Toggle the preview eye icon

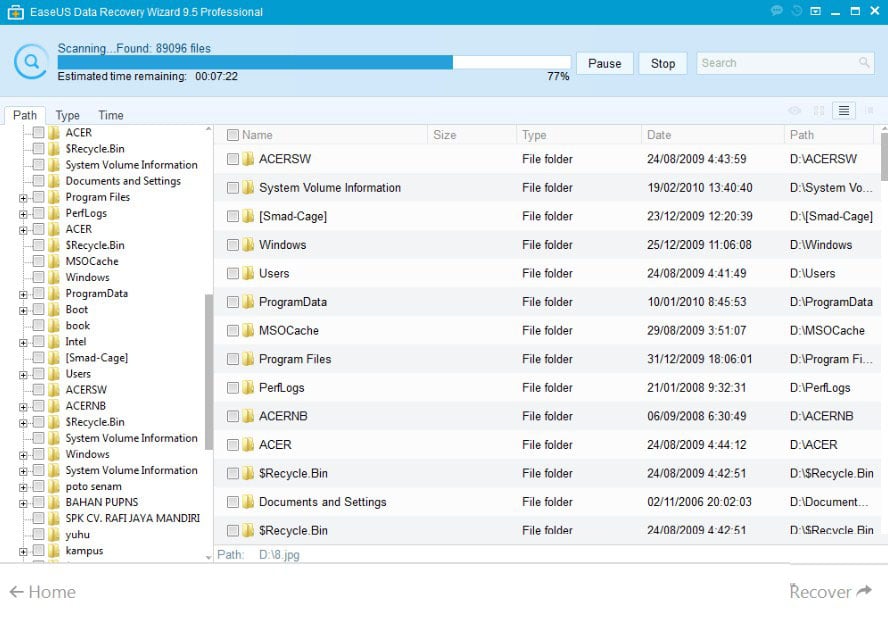[x=795, y=110]
